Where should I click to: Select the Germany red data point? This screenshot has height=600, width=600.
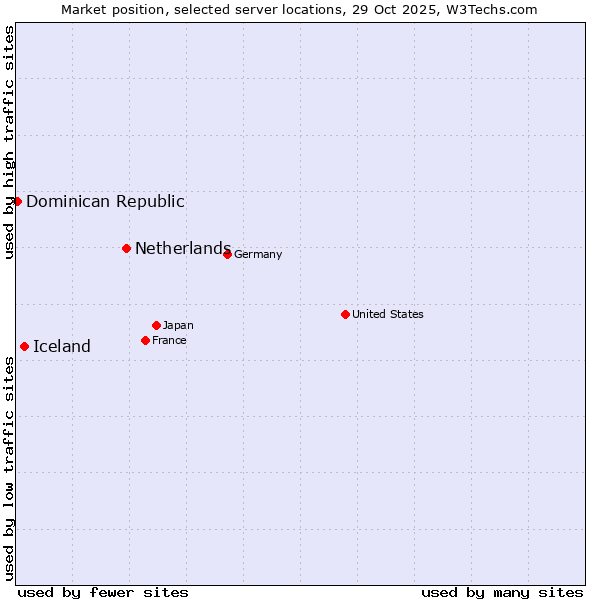[x=227, y=254]
